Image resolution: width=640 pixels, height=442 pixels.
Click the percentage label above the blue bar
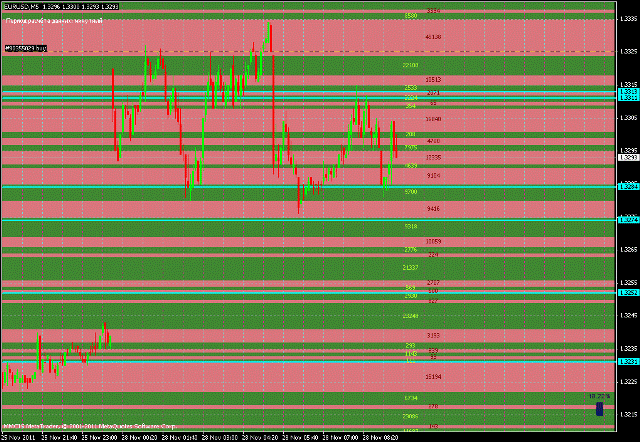(599, 396)
